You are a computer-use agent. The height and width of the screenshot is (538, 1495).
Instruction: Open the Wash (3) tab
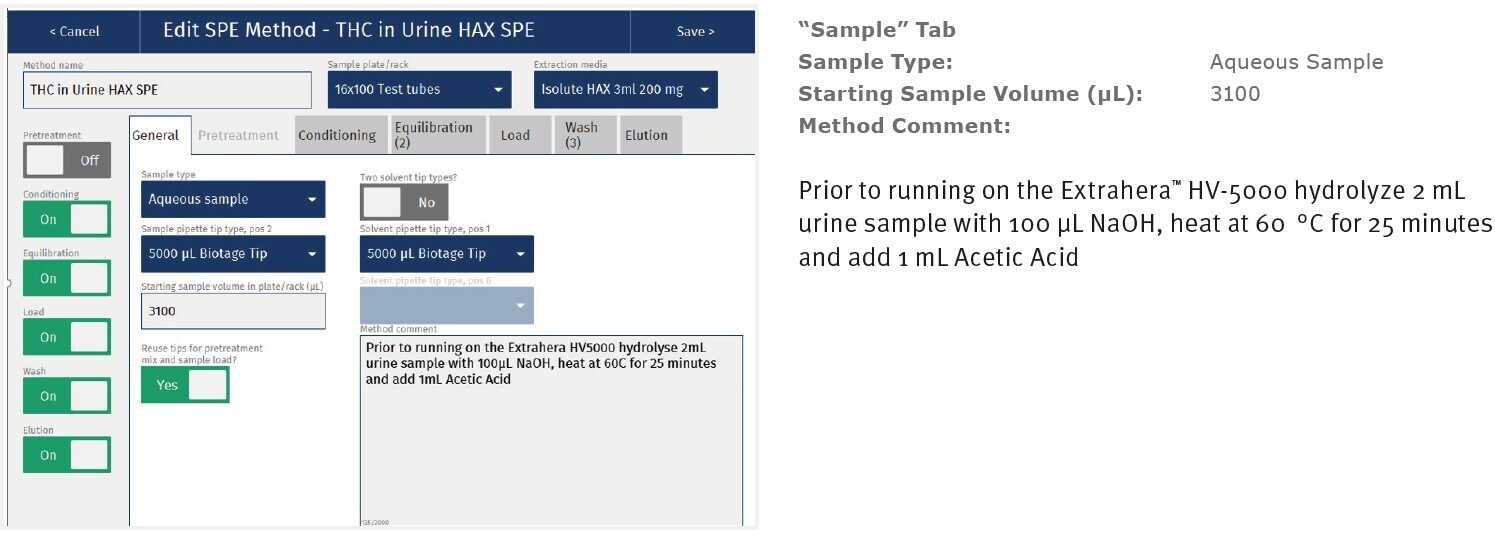coord(581,135)
